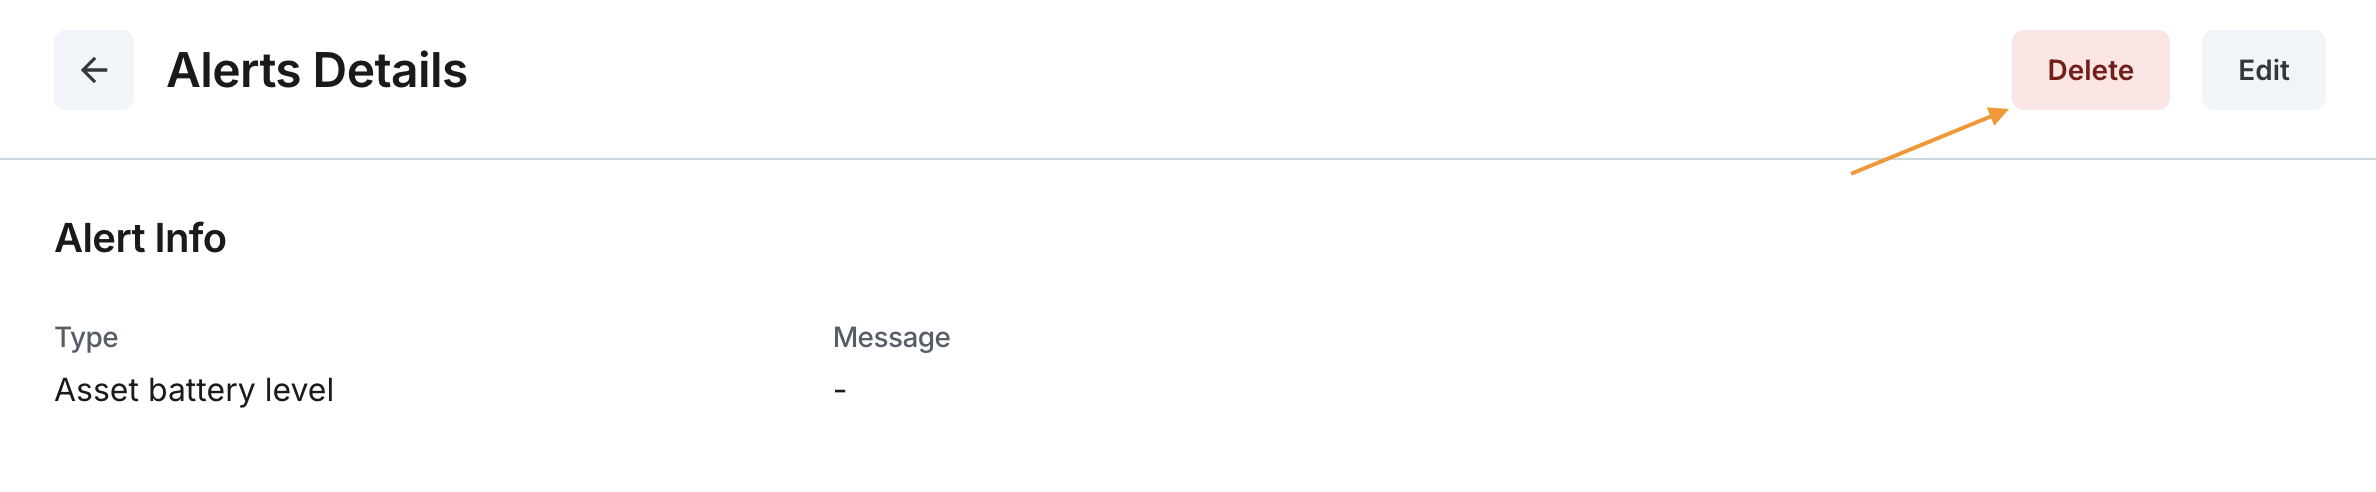This screenshot has width=2376, height=492.
Task: Click the Asset battery level value
Action: 194,390
